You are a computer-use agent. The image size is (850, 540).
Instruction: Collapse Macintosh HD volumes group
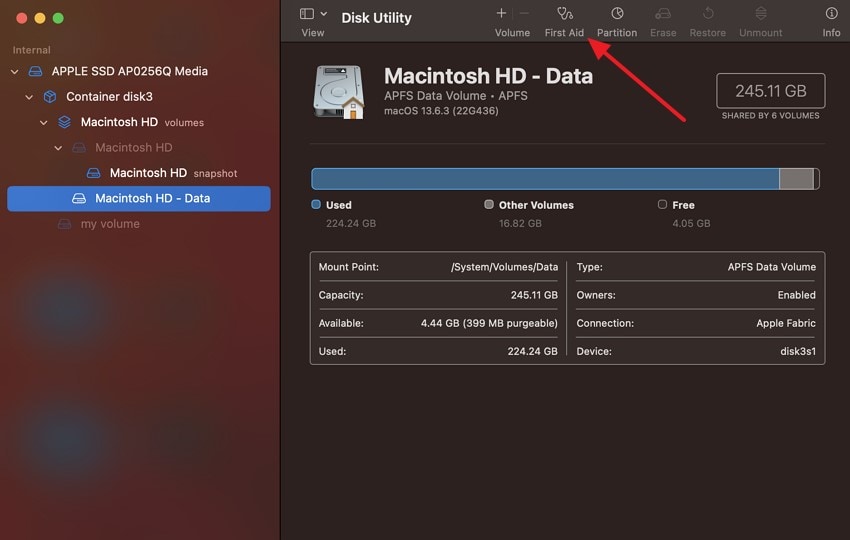pyautogui.click(x=44, y=123)
